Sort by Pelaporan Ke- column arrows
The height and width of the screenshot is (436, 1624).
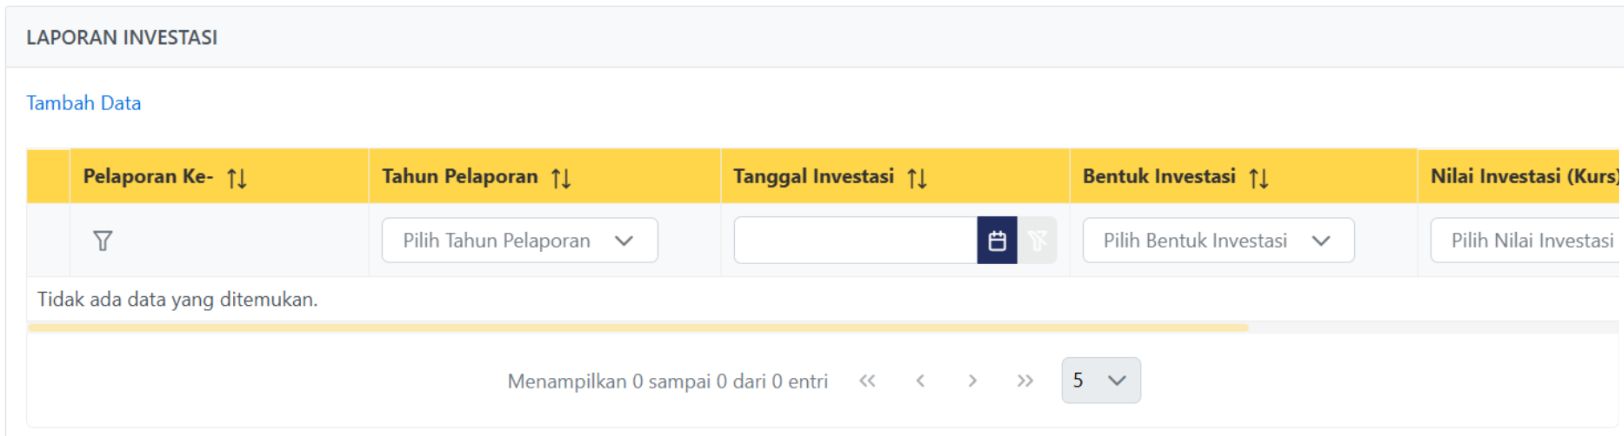coord(237,178)
